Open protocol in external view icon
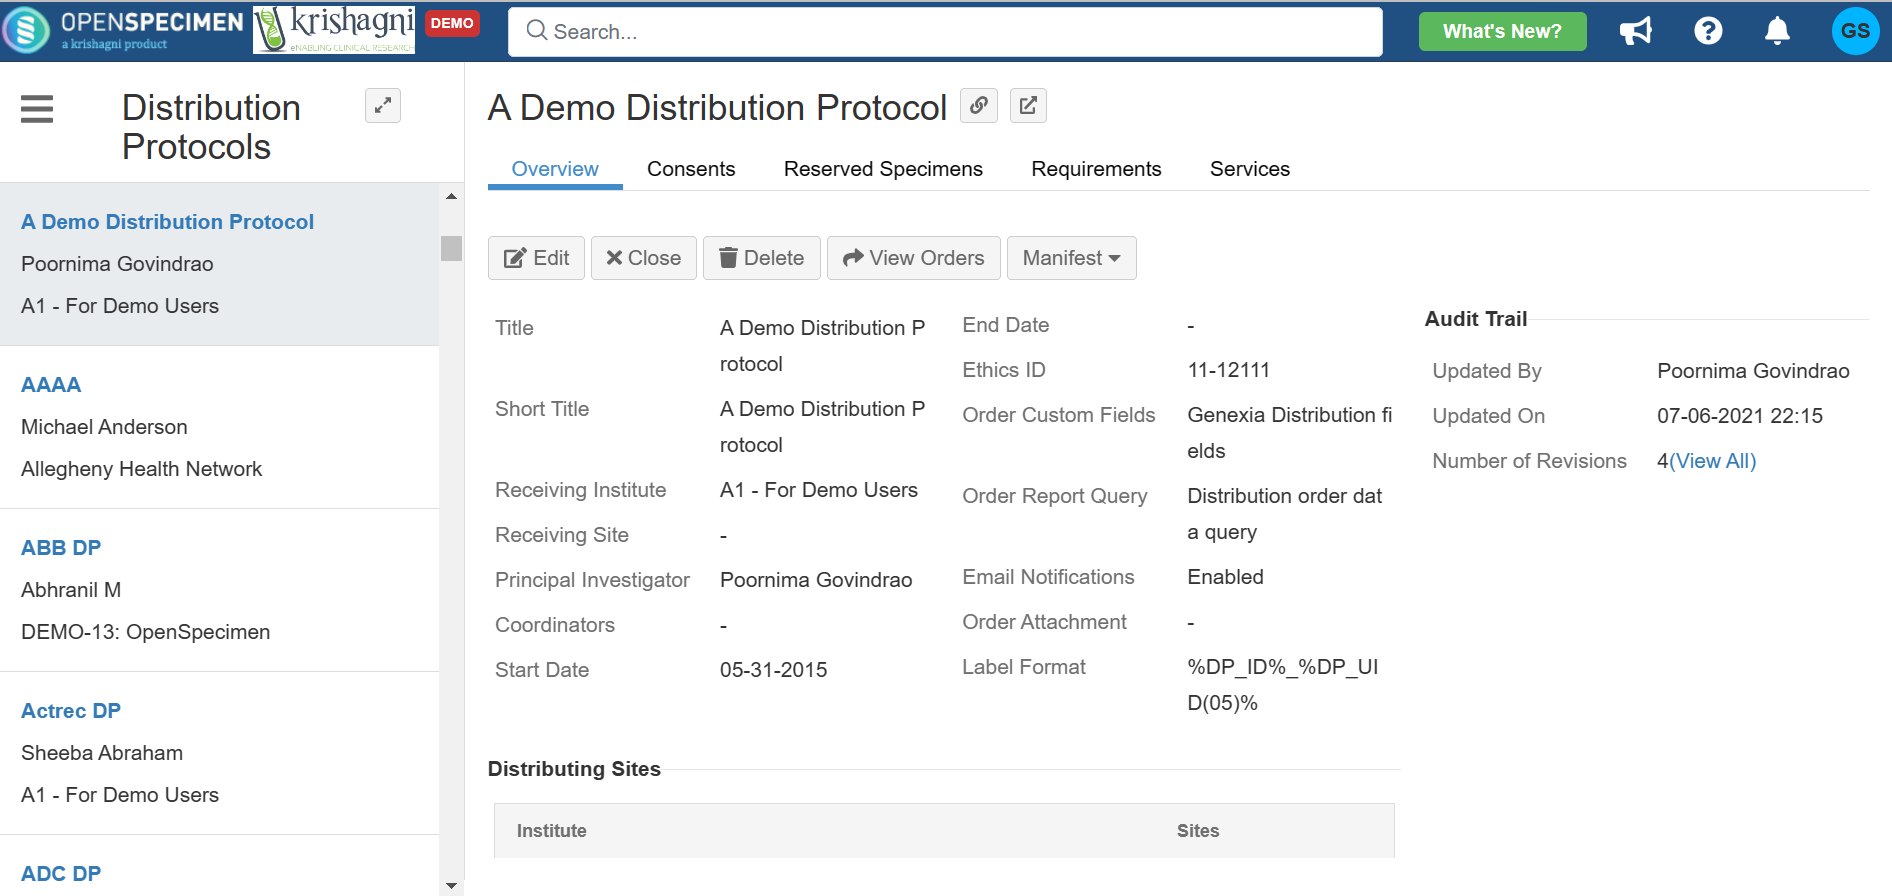 tap(1028, 105)
